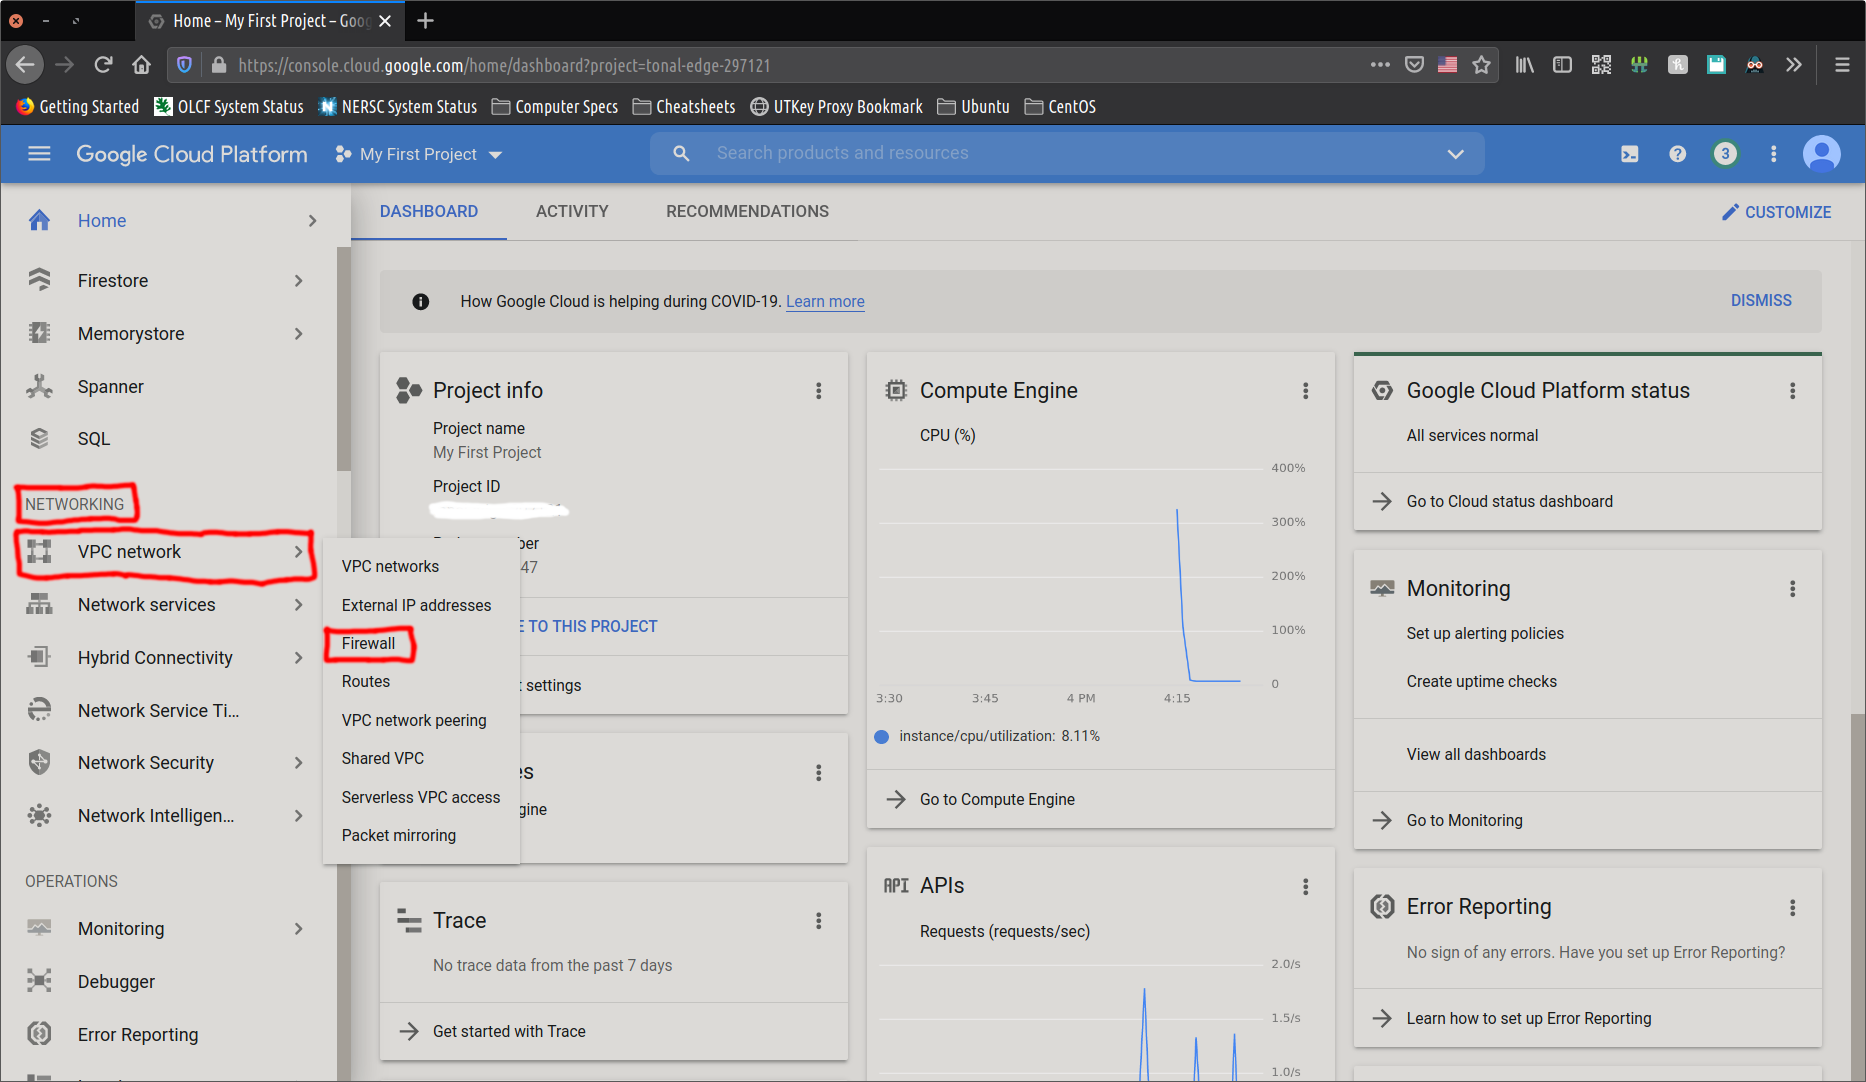The image size is (1866, 1082).
Task: Open APIs card options menu
Action: [1305, 887]
